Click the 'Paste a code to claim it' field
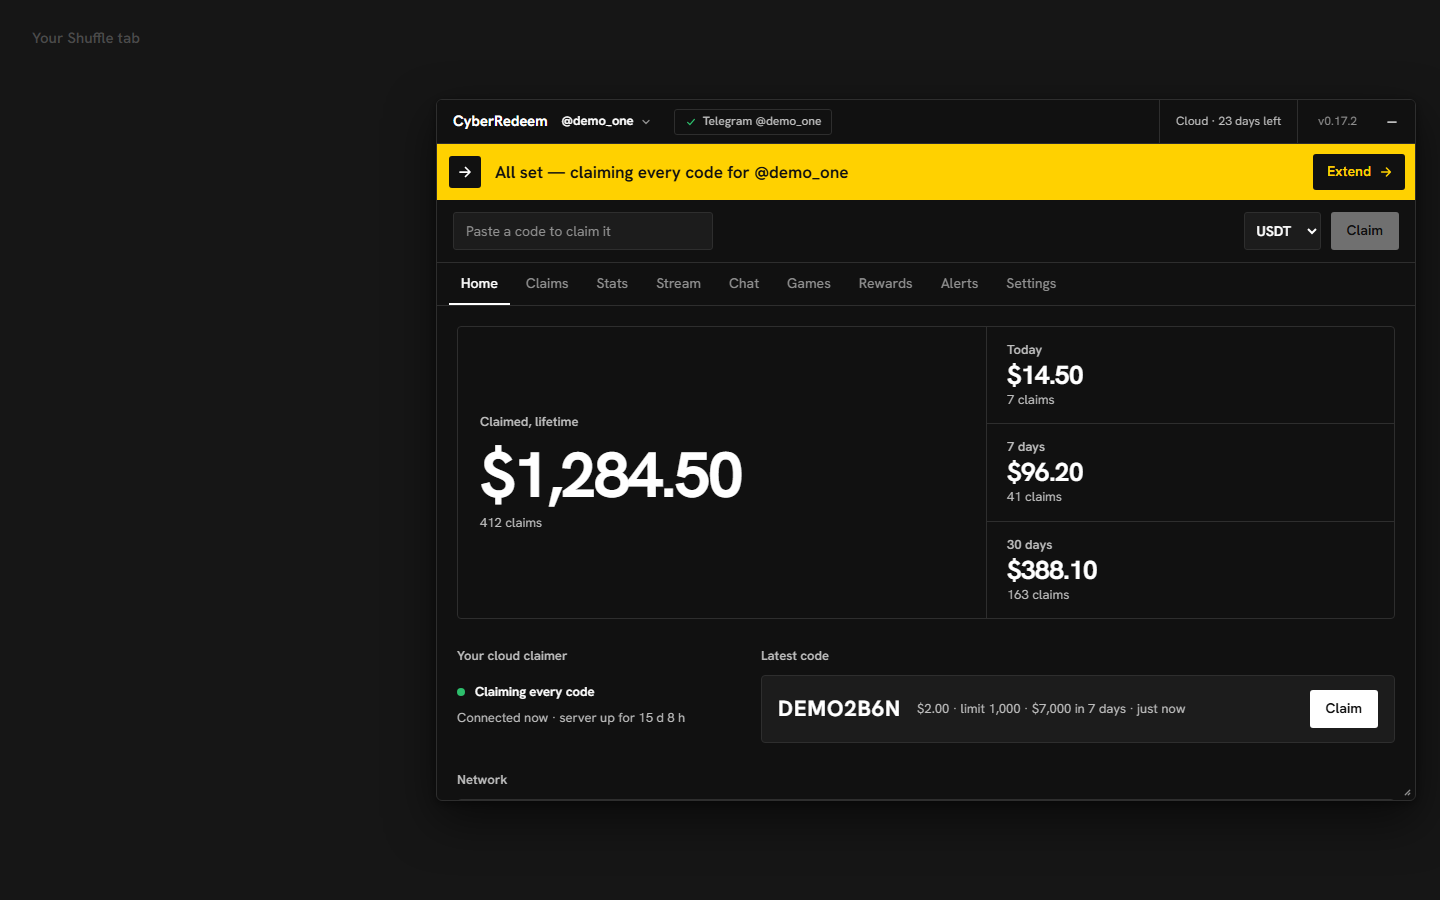This screenshot has width=1440, height=900. [x=583, y=231]
